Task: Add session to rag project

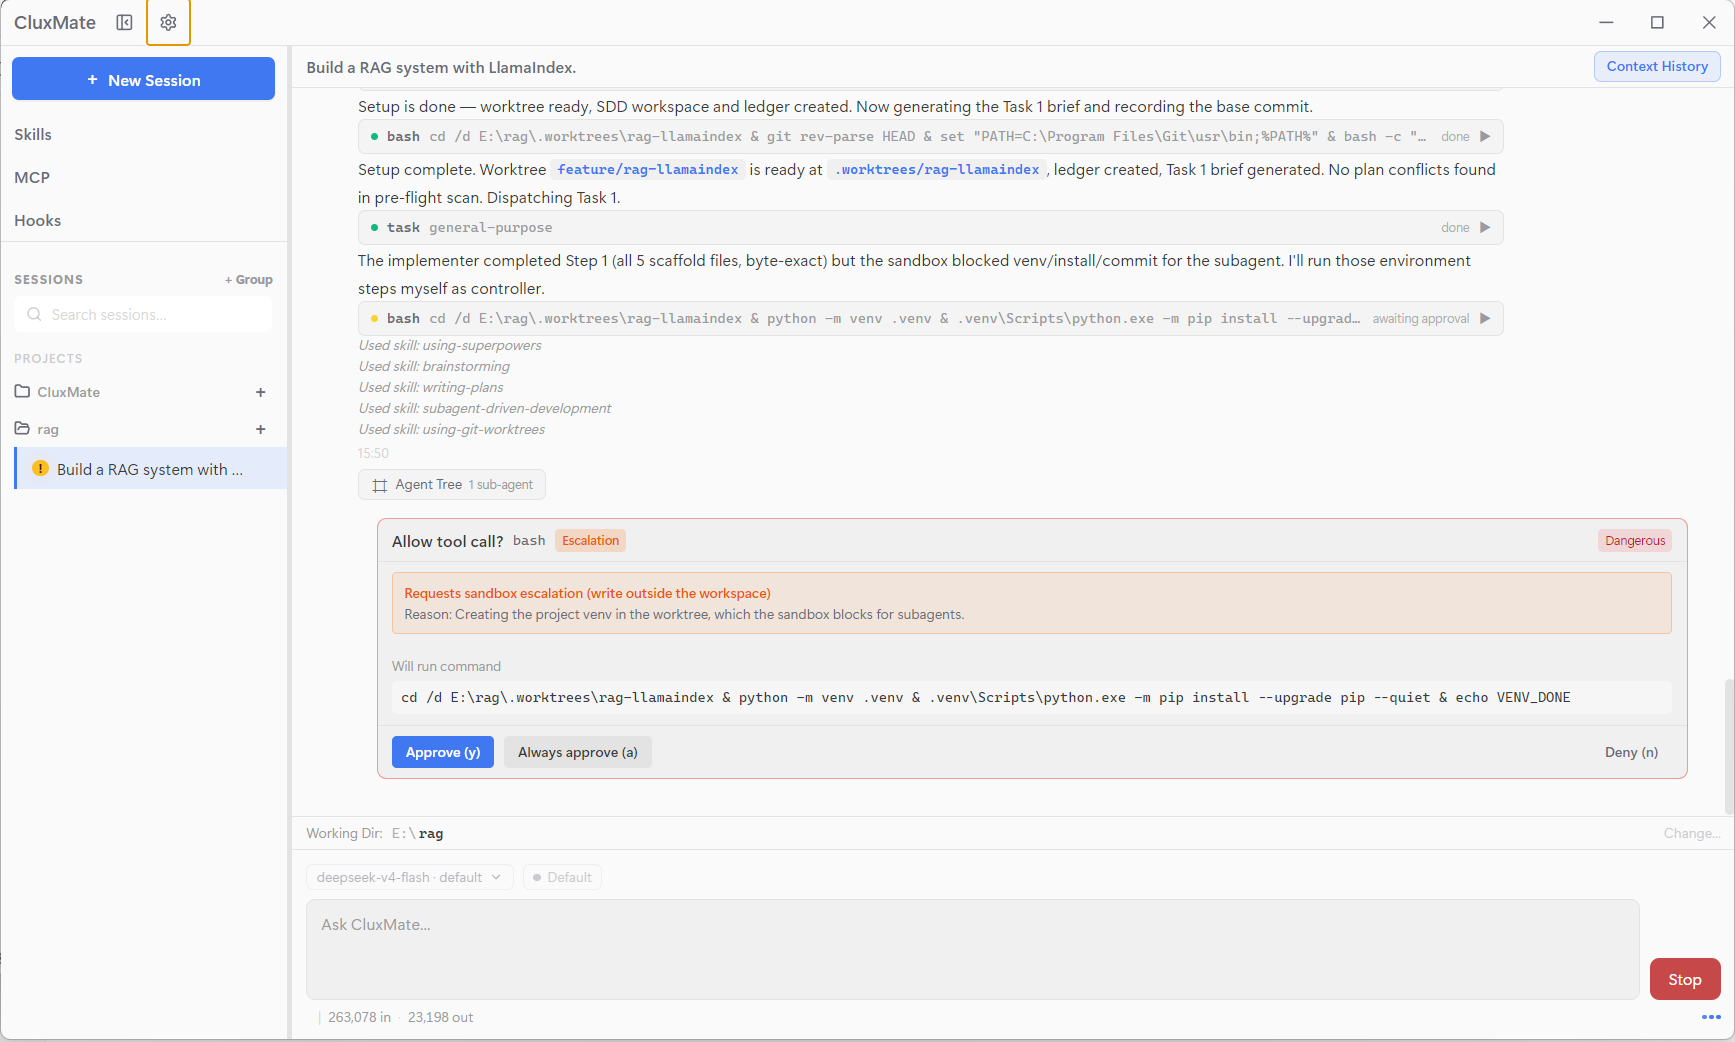Action: (261, 429)
